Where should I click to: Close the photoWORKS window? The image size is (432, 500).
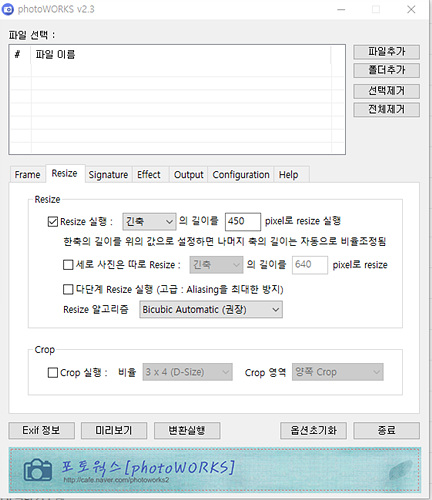411,9
